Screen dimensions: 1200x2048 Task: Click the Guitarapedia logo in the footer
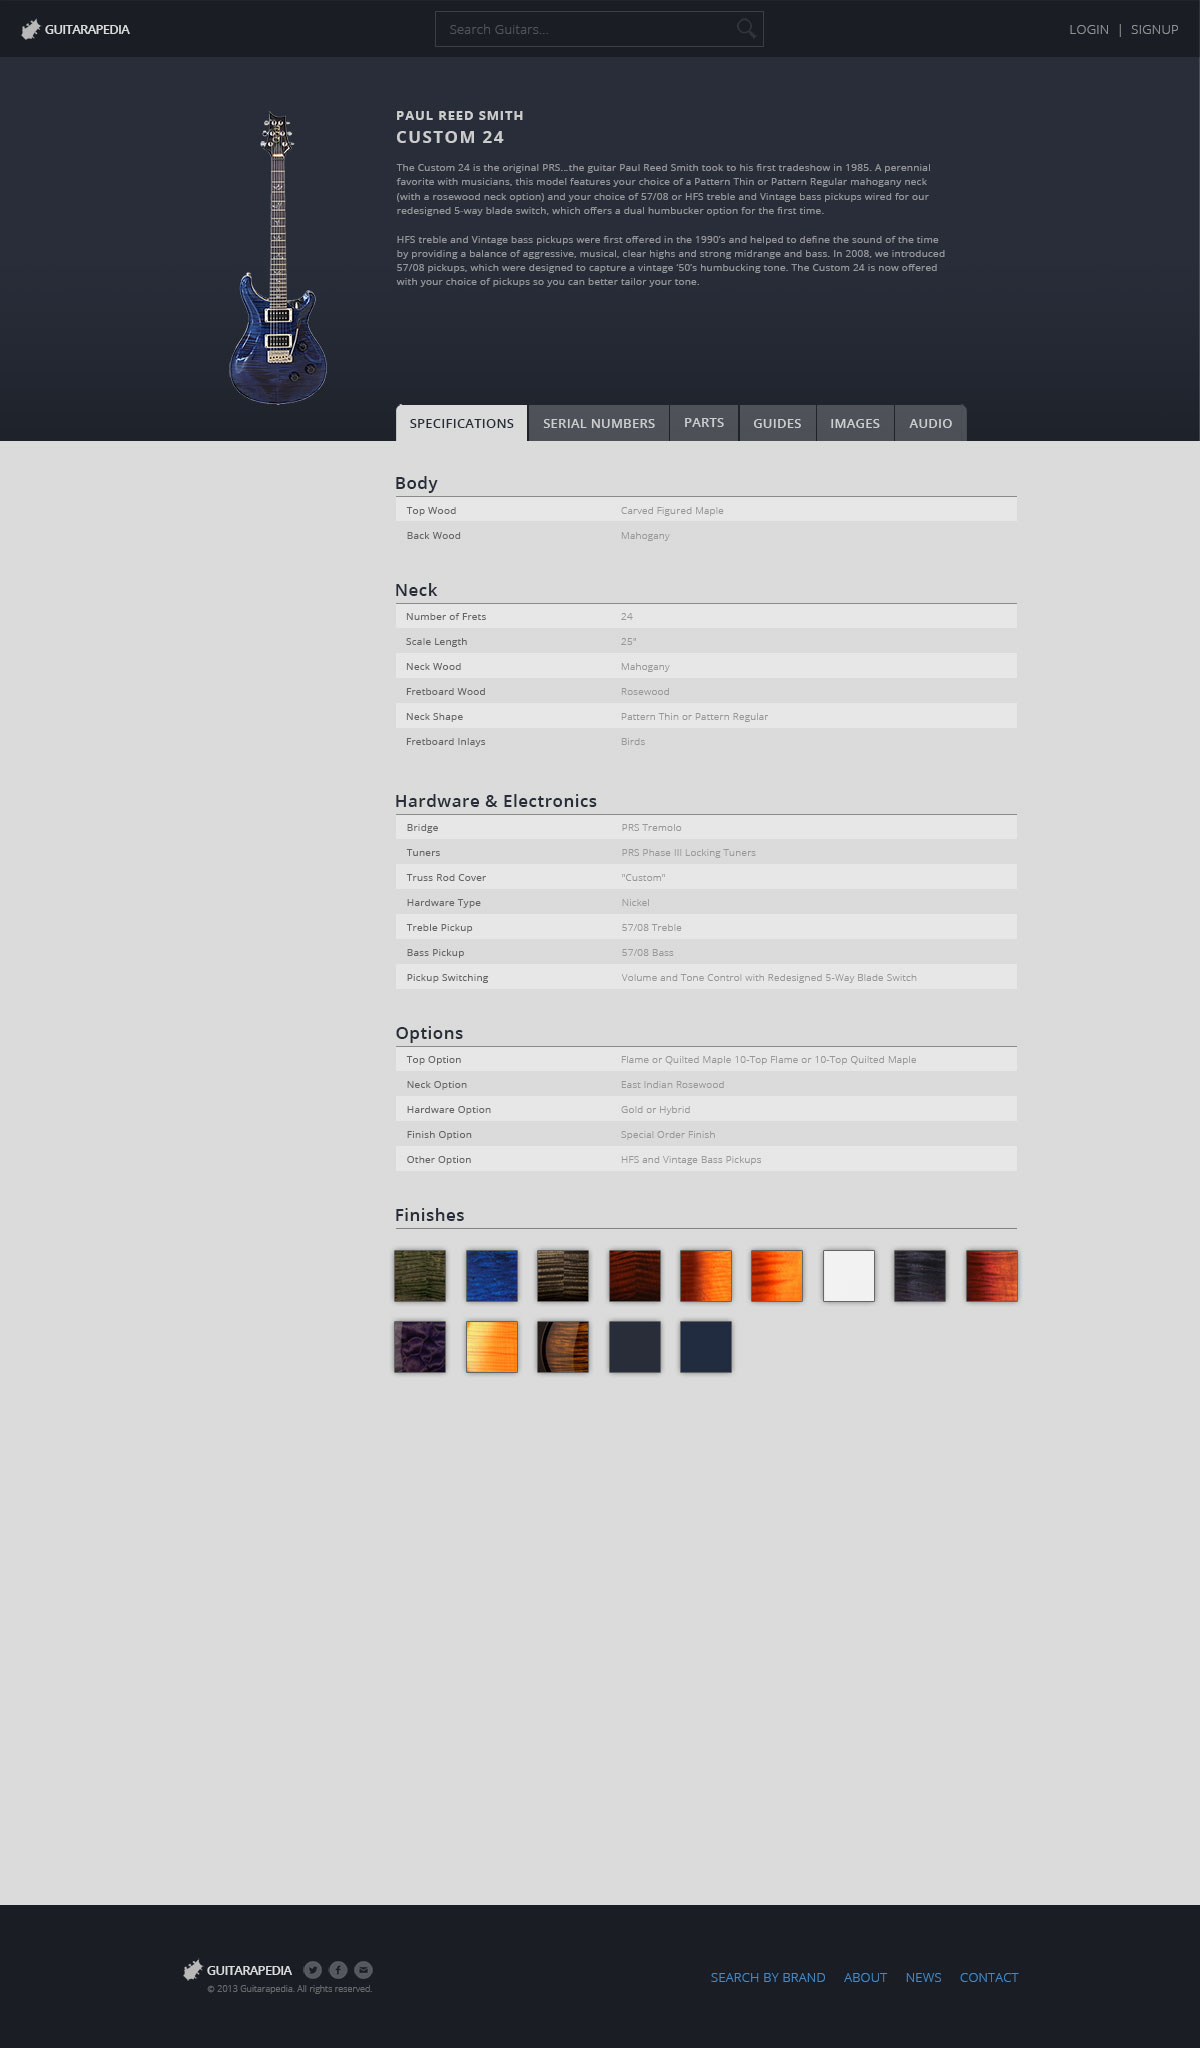(238, 1970)
